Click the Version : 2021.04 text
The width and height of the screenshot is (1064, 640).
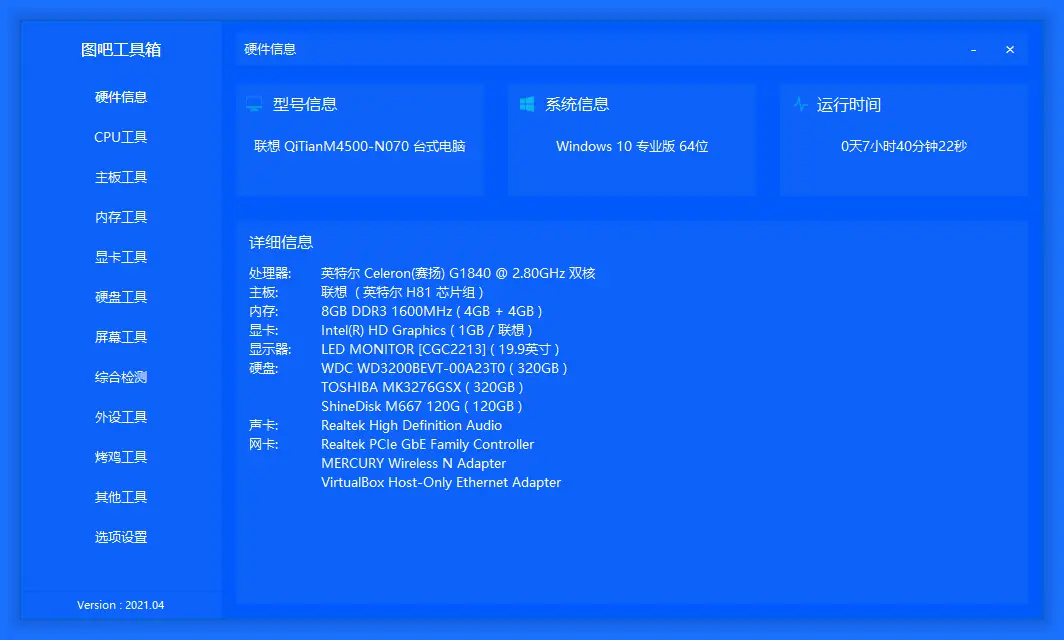(x=121, y=605)
